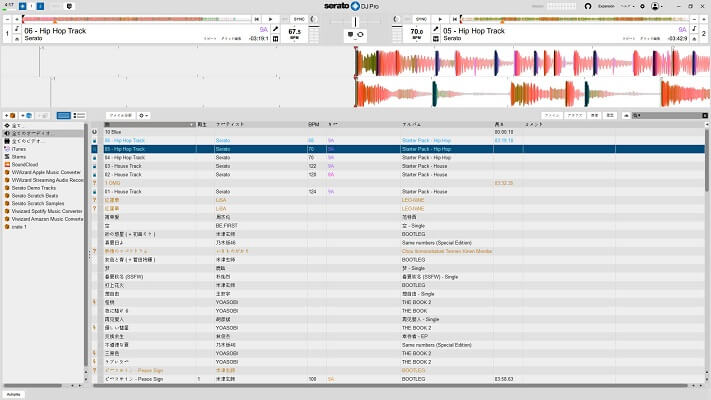Viewport: 711px width, 400px height.
Task: Open left deck beatgrid edit pencil
Action: pyautogui.click(x=275, y=29)
